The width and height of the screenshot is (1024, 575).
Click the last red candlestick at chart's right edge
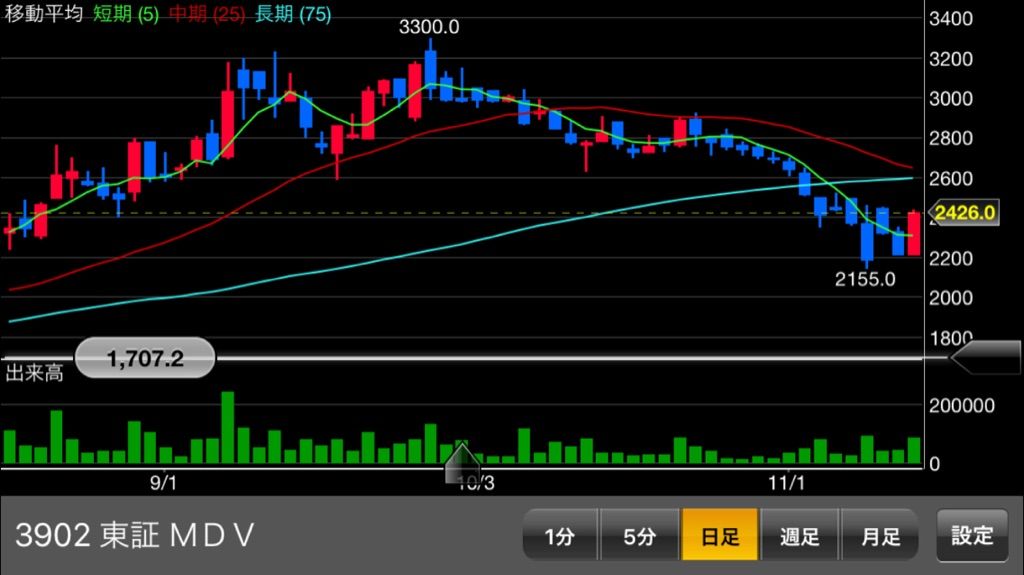914,233
